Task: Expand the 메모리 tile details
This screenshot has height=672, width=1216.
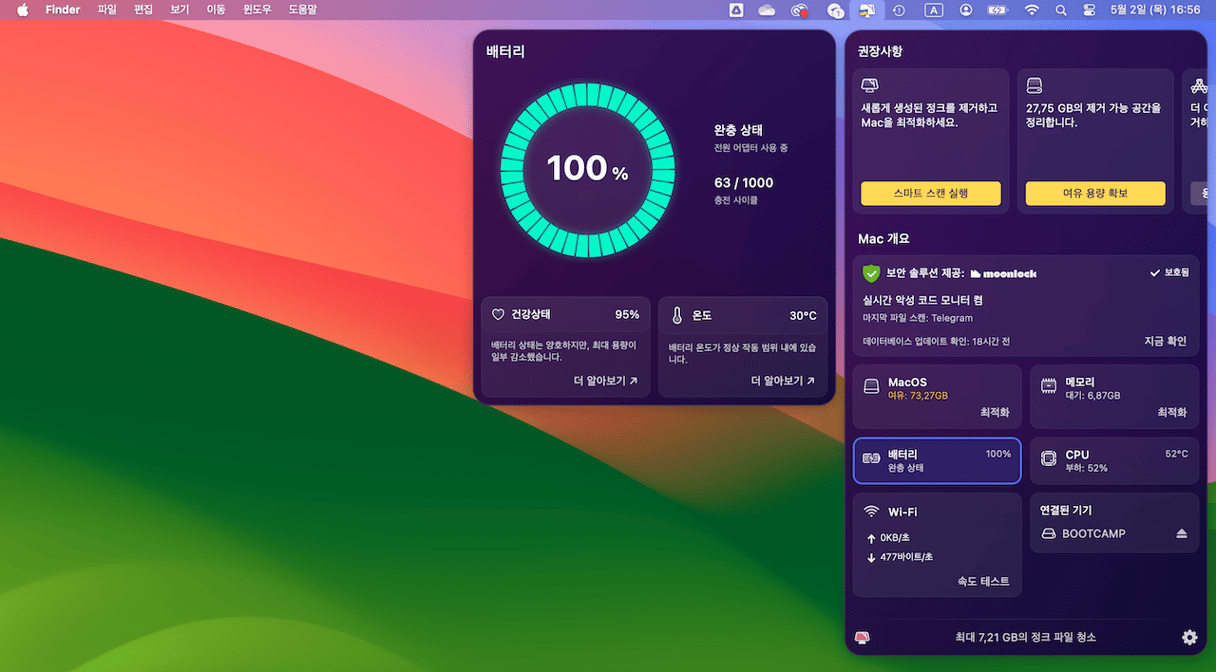Action: click(1114, 397)
